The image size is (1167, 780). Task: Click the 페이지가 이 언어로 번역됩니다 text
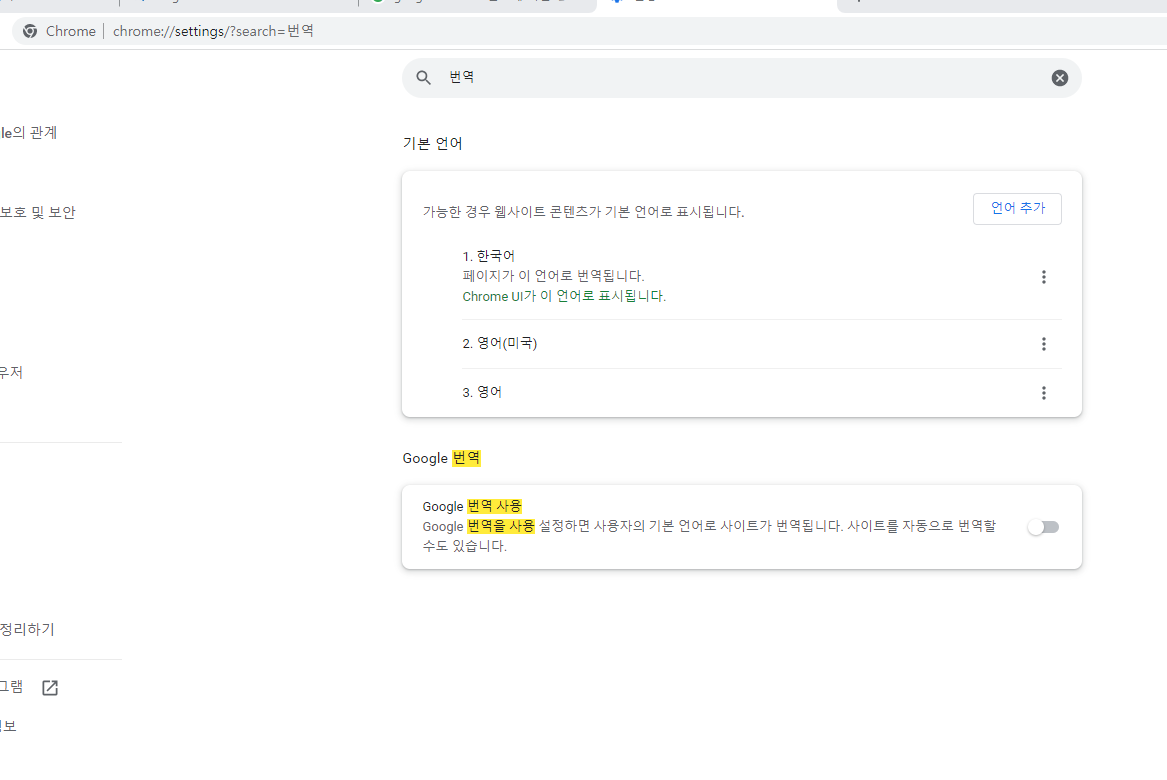(x=553, y=276)
